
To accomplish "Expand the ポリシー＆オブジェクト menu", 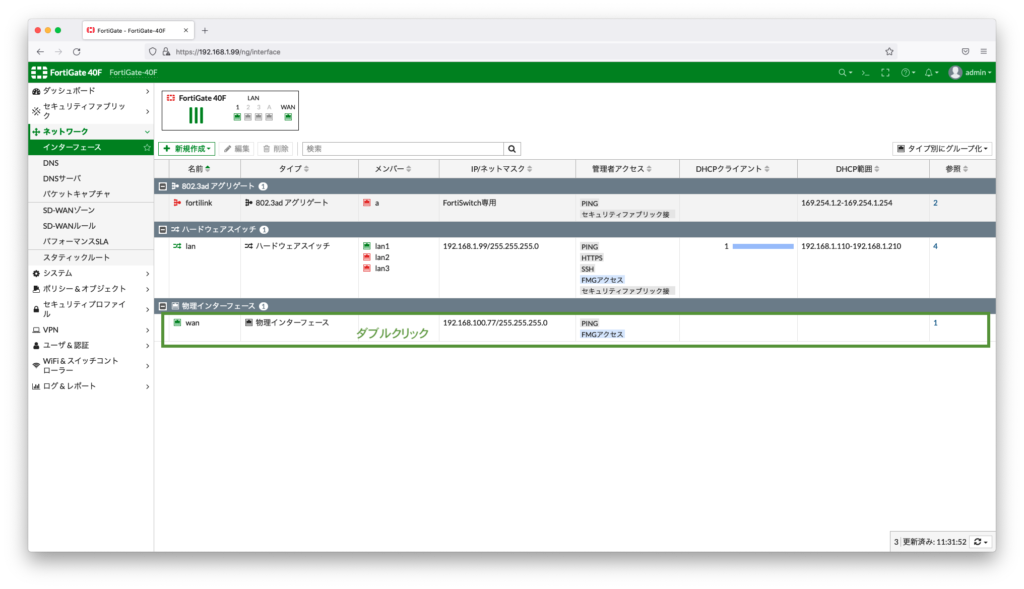I will pyautogui.click(x=90, y=289).
